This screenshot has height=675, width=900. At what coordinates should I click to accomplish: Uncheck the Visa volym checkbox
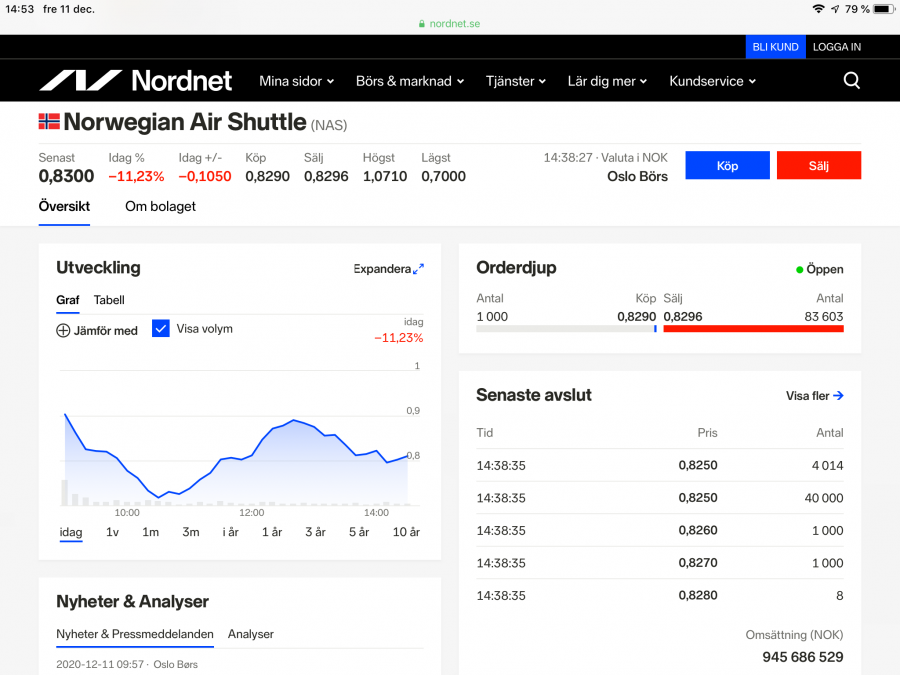(161, 328)
